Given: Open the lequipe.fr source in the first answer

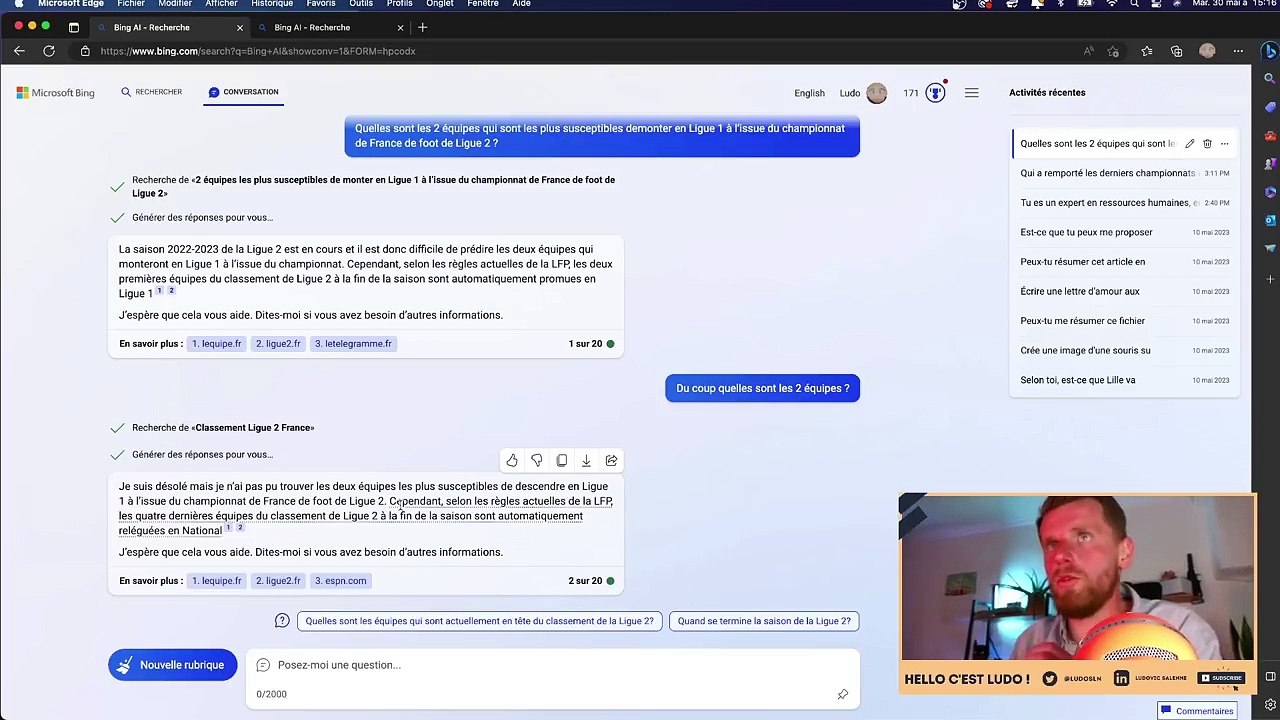Looking at the screenshot, I should (216, 344).
